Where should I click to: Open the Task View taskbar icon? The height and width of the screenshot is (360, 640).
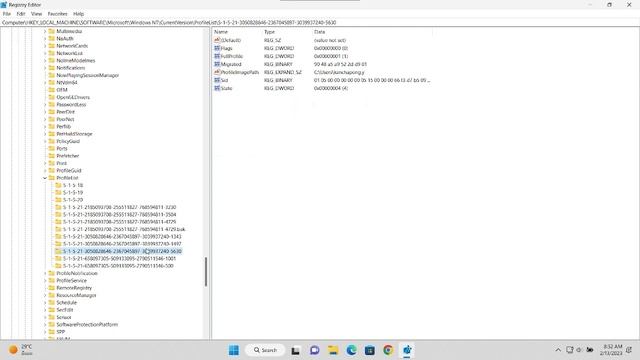[296, 350]
